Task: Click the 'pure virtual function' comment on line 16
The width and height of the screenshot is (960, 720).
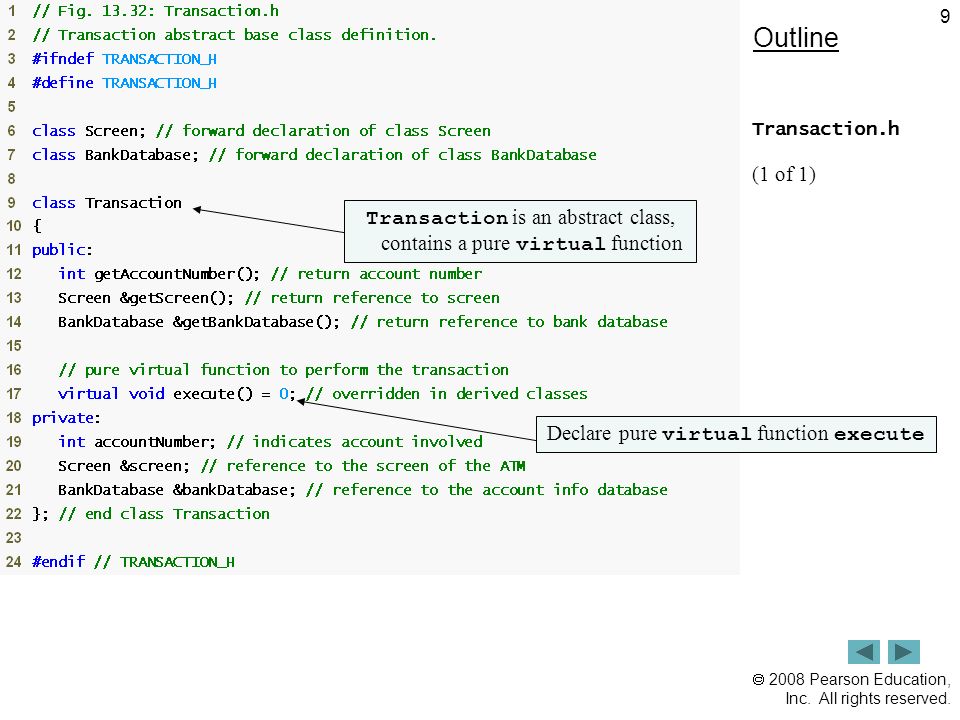Action: pos(283,370)
